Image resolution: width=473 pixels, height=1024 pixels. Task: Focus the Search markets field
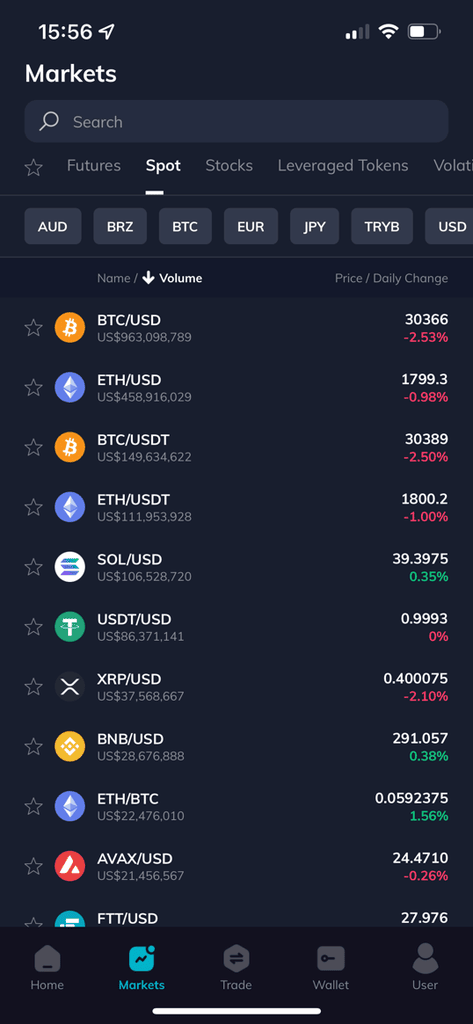pyautogui.click(x=236, y=121)
